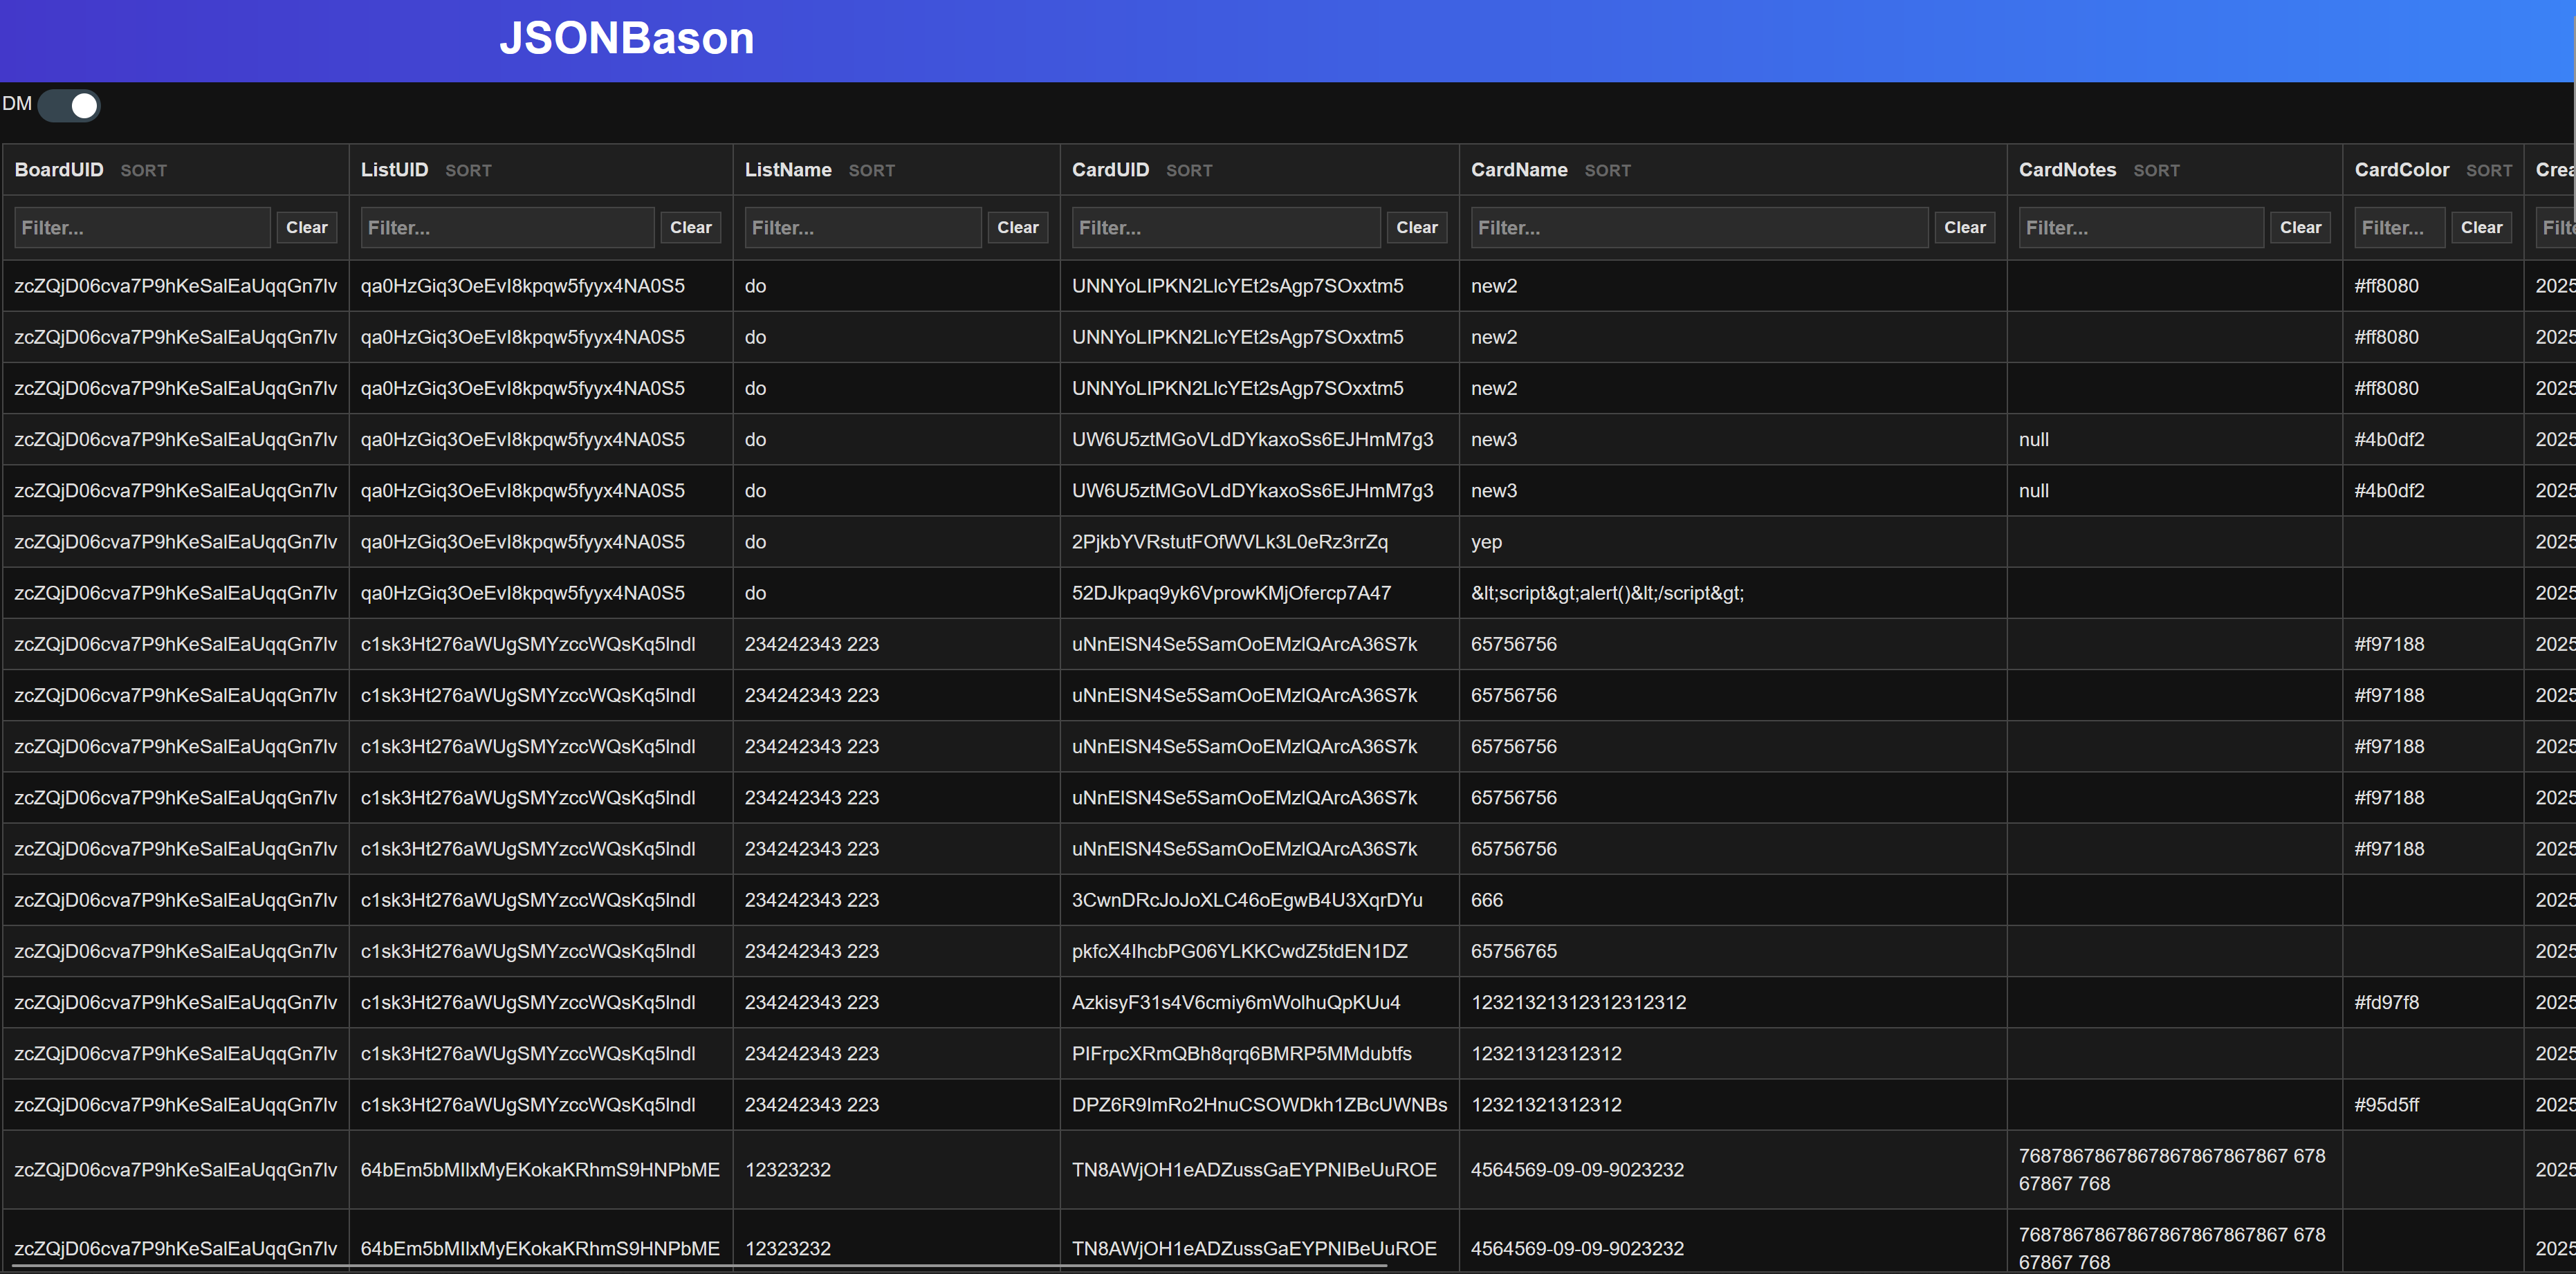This screenshot has height=1274, width=2576.
Task: Click card name 666
Action: [1487, 900]
